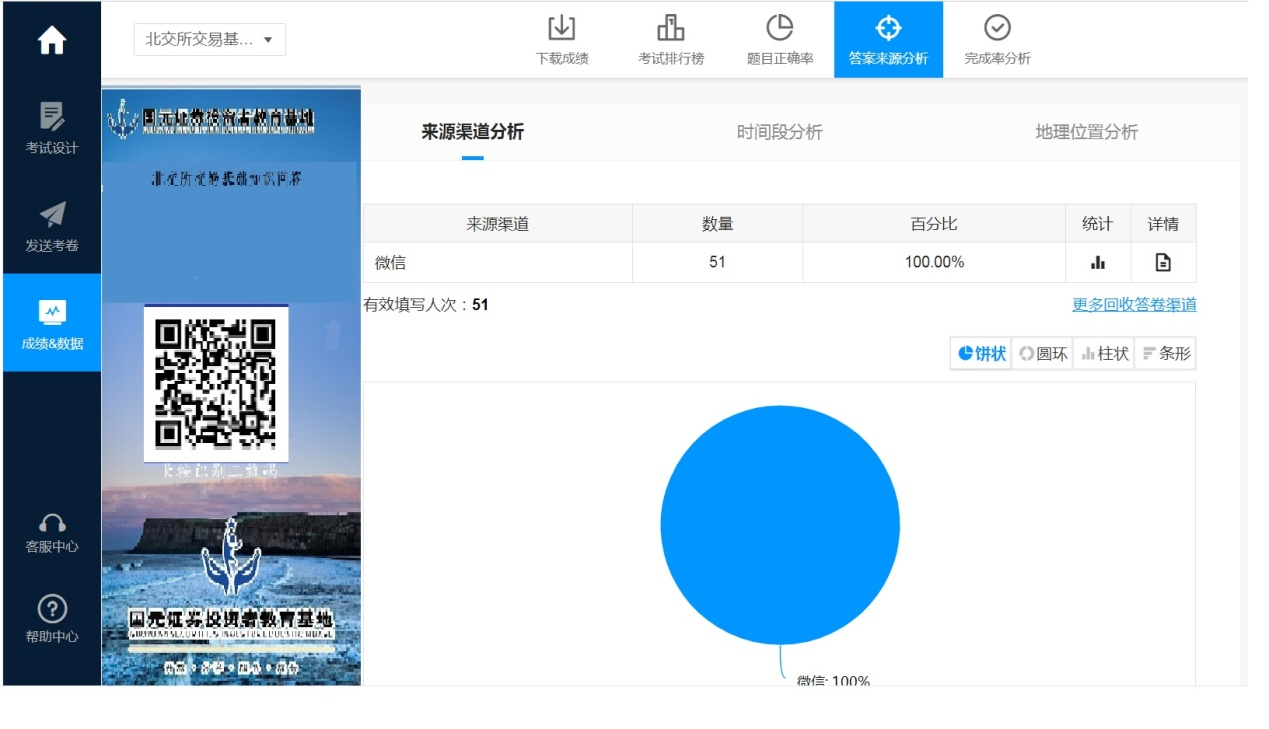The image size is (1269, 729).
Task: Click the 来源渠道 column header
Action: tap(498, 224)
